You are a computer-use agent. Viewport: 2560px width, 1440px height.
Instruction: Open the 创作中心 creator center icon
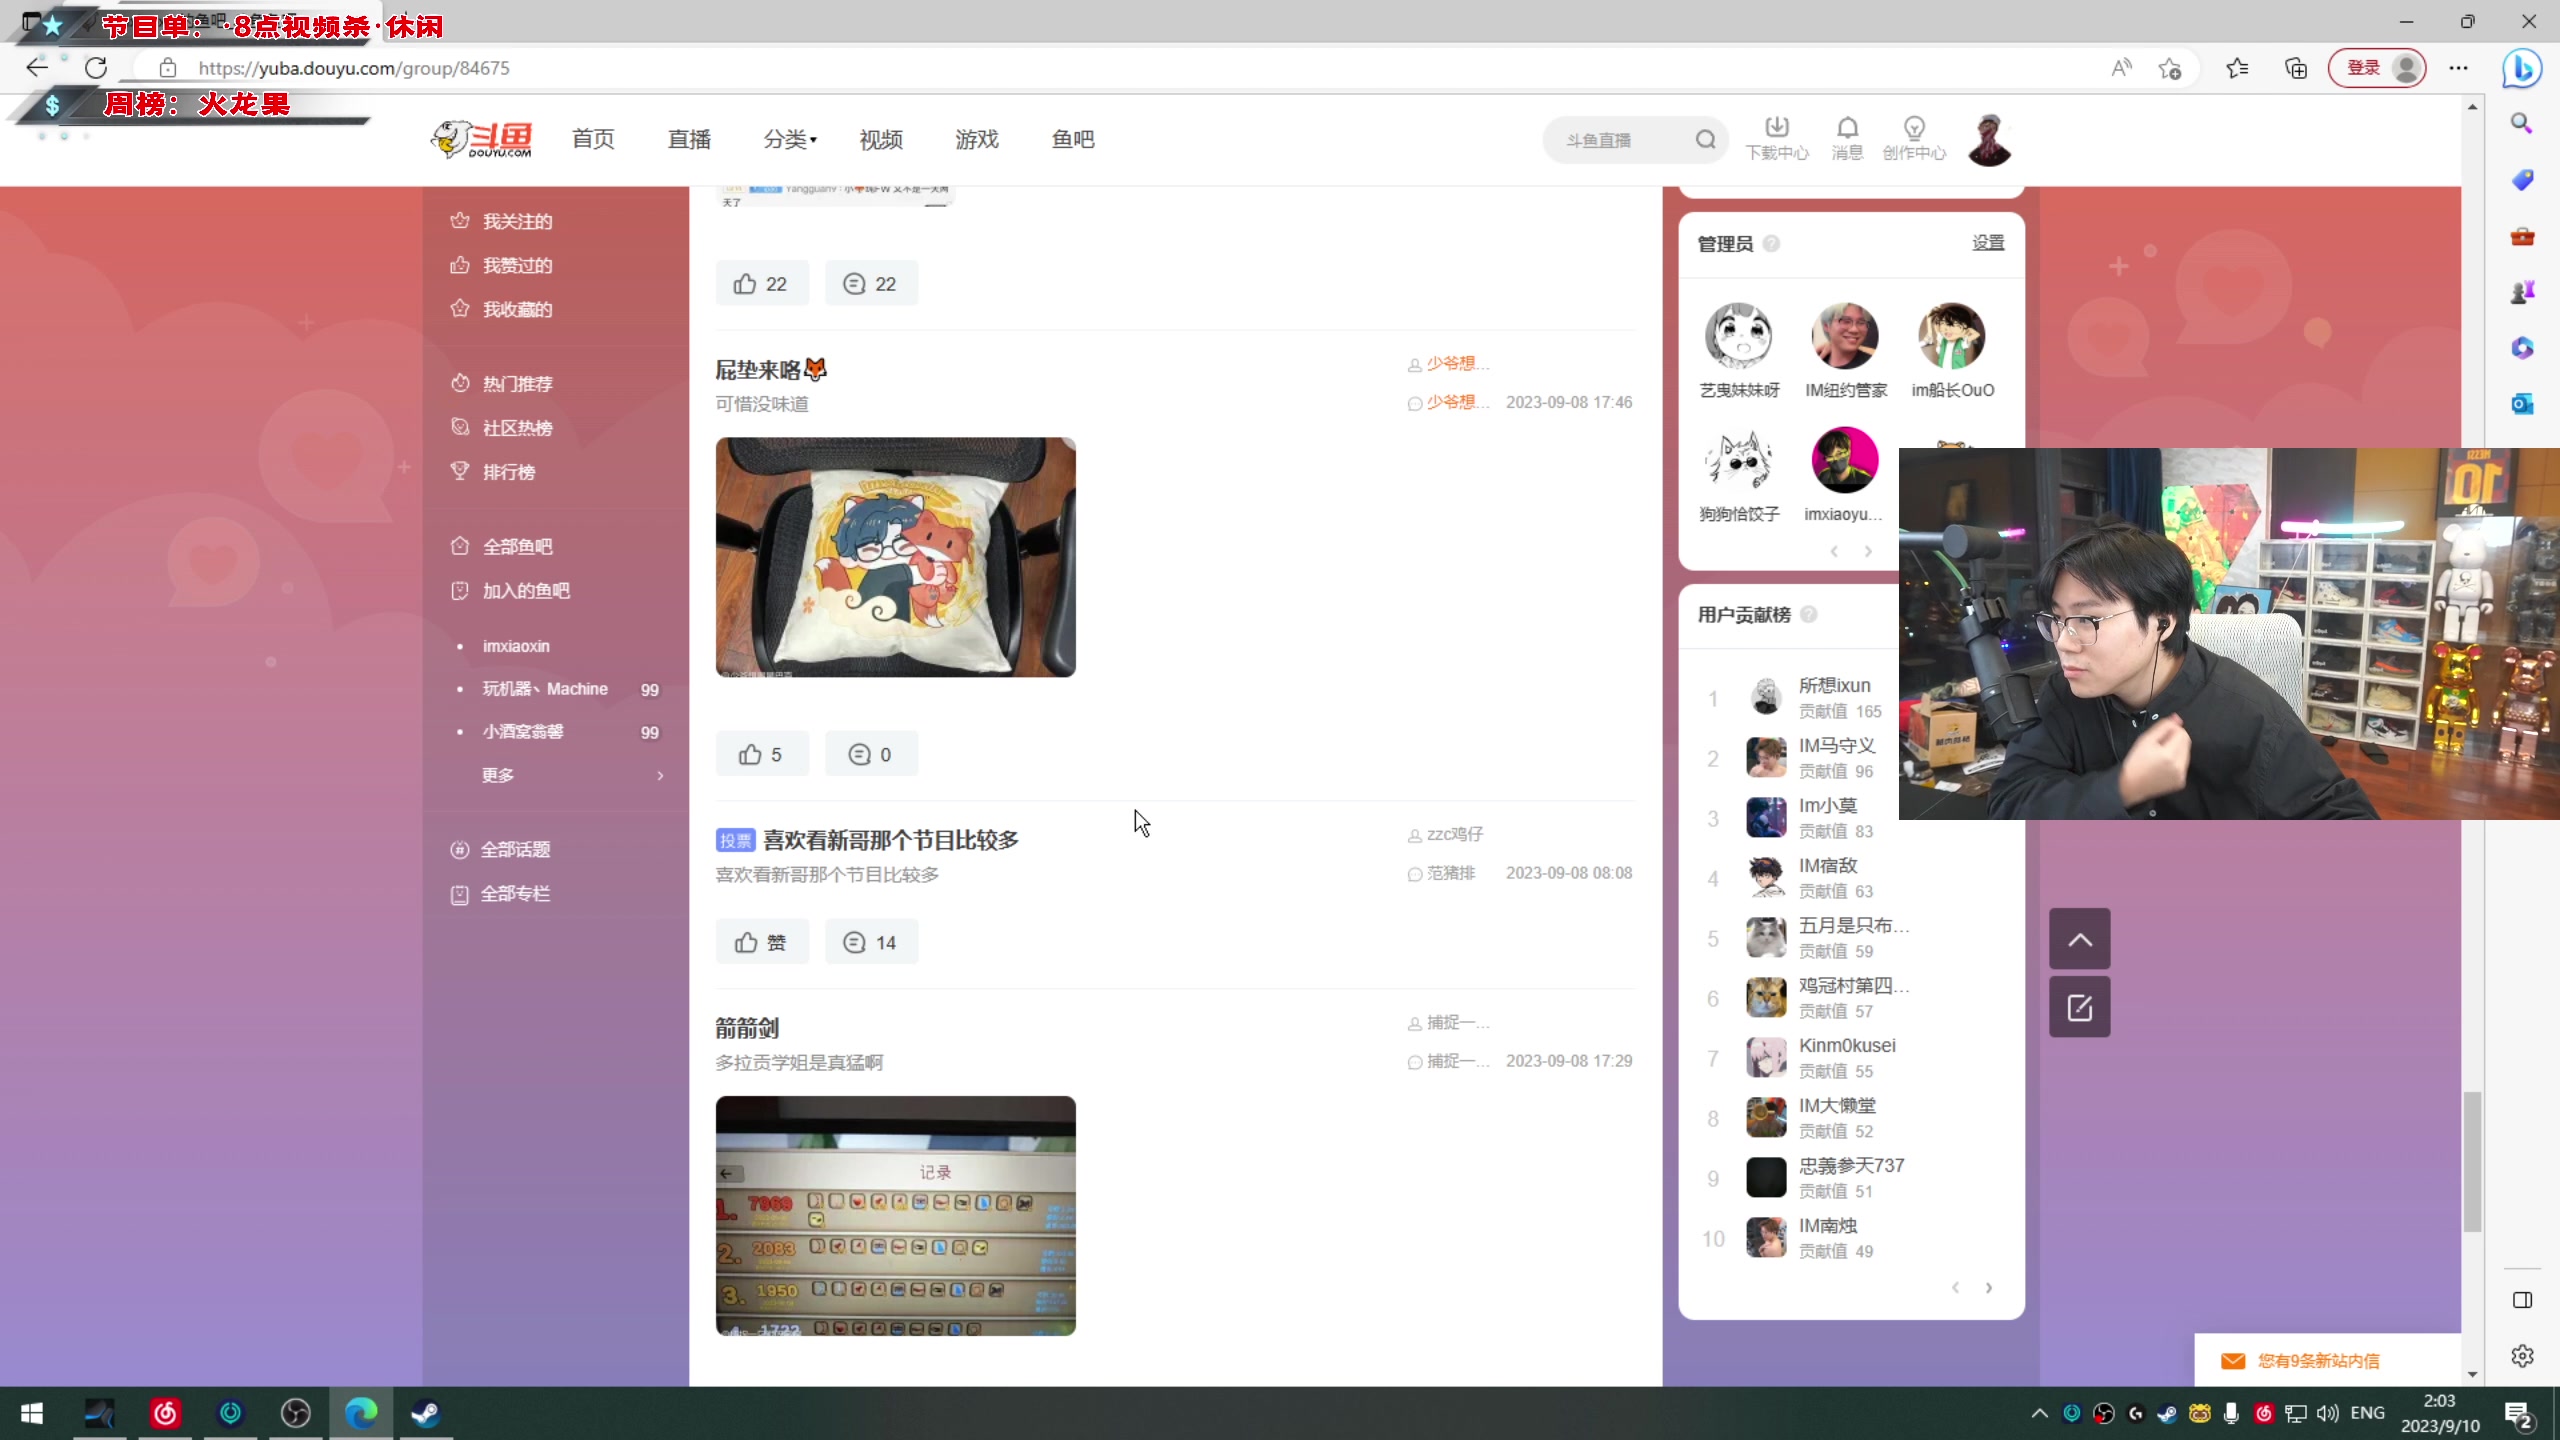1912,139
